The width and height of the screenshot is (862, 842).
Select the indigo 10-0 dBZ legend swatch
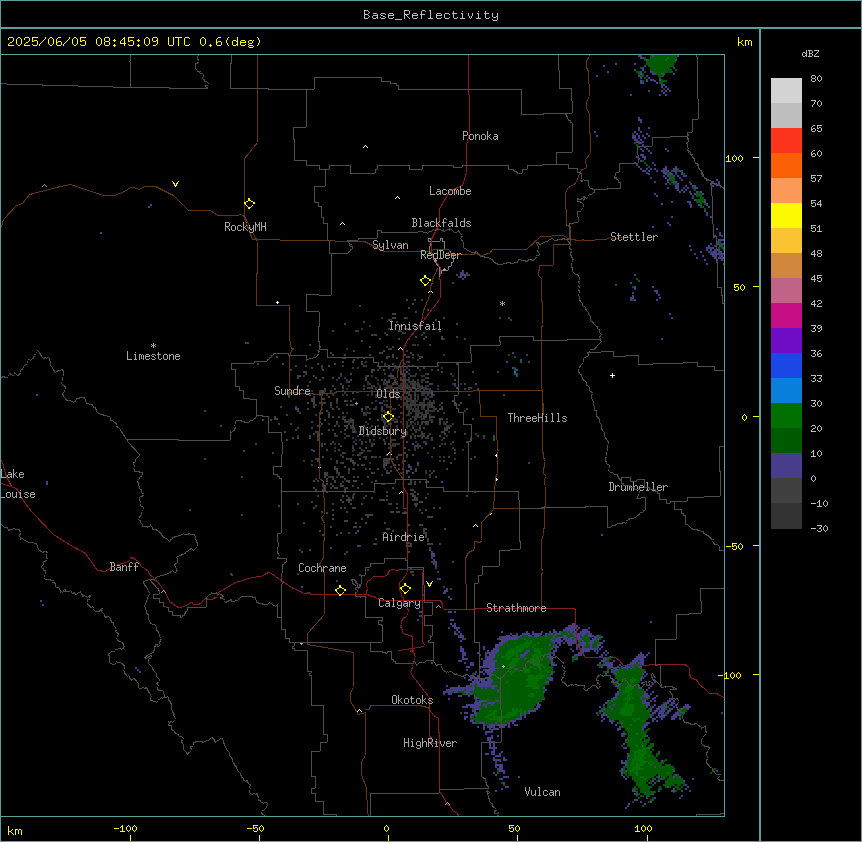(786, 466)
